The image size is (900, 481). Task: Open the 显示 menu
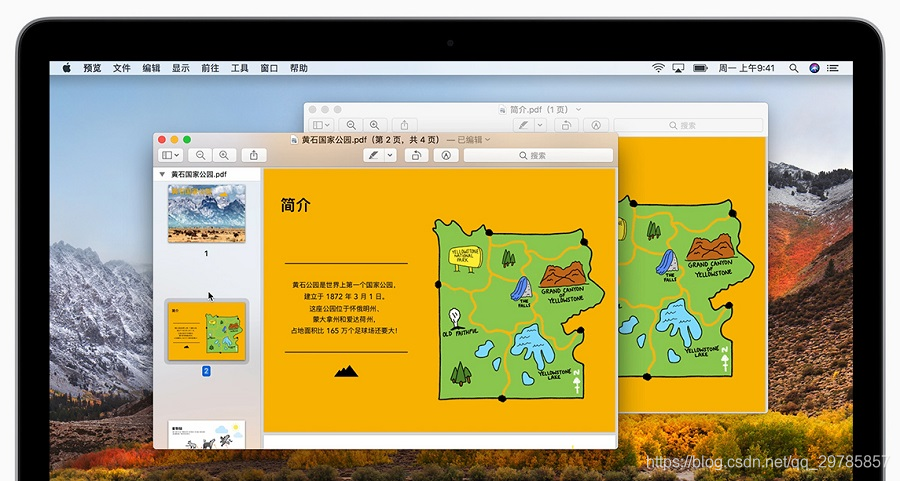tap(181, 68)
